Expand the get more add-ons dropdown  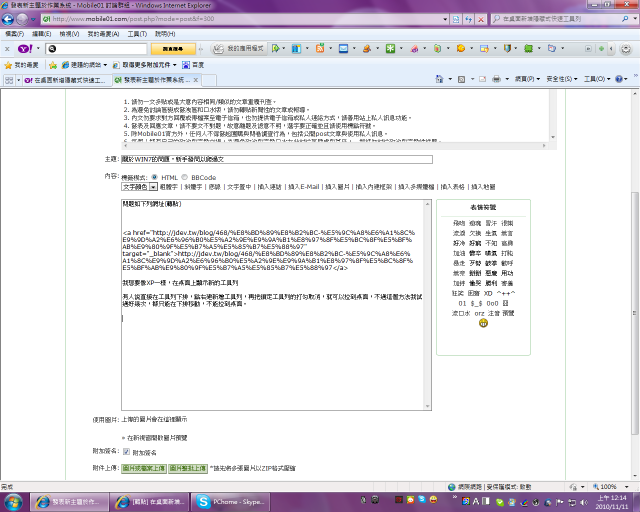point(174,65)
